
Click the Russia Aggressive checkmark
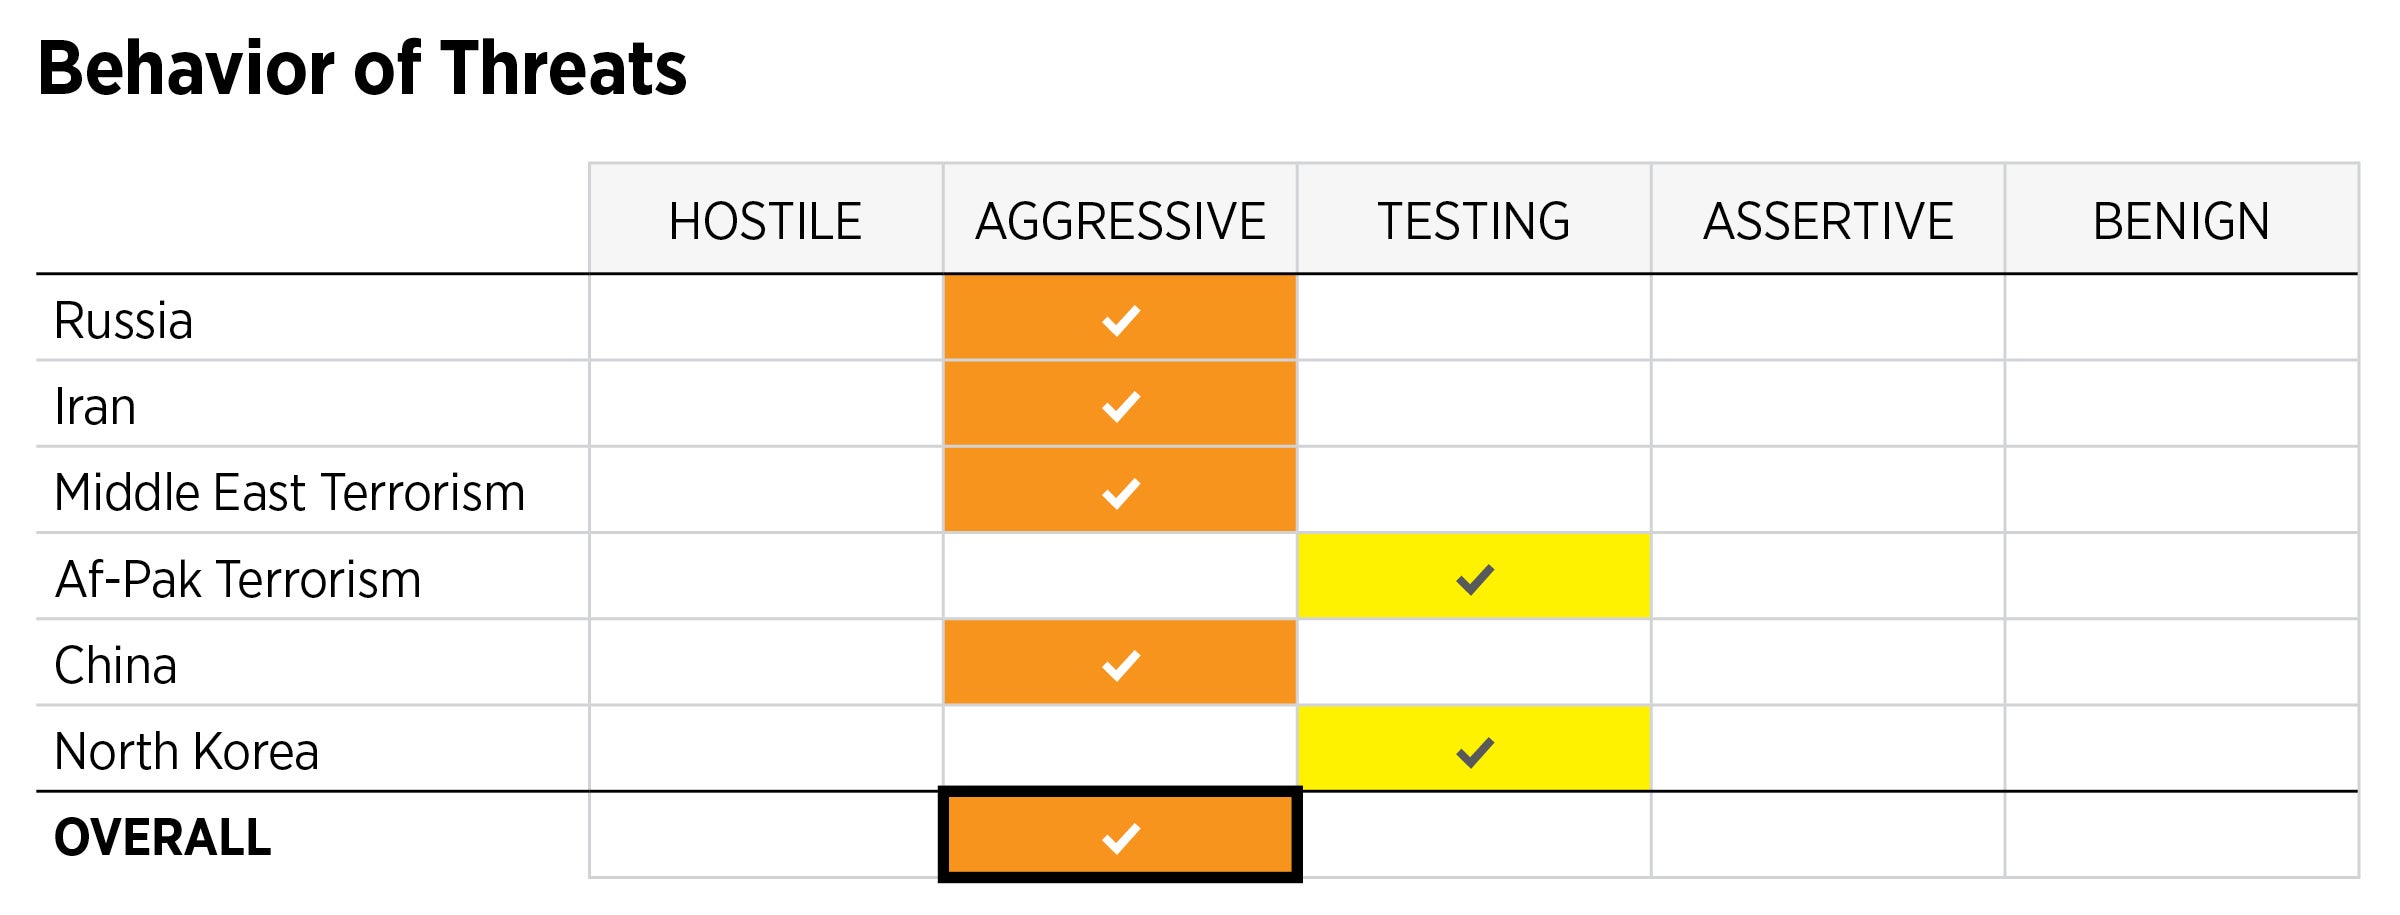(x=1120, y=320)
